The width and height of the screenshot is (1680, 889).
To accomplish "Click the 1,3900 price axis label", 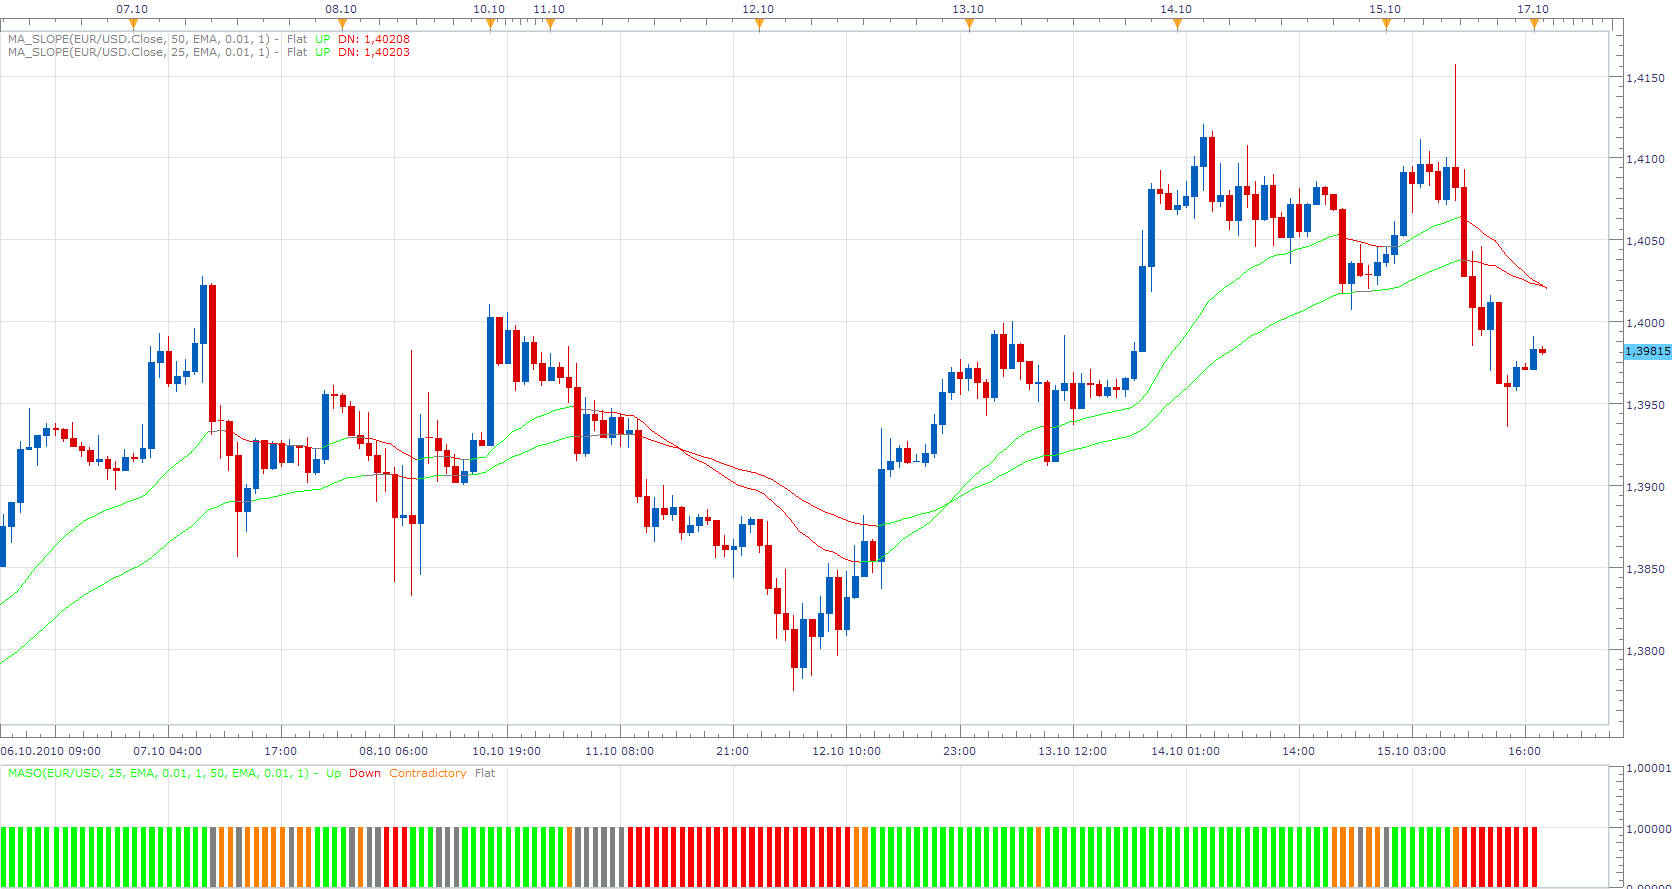I will click(x=1646, y=487).
